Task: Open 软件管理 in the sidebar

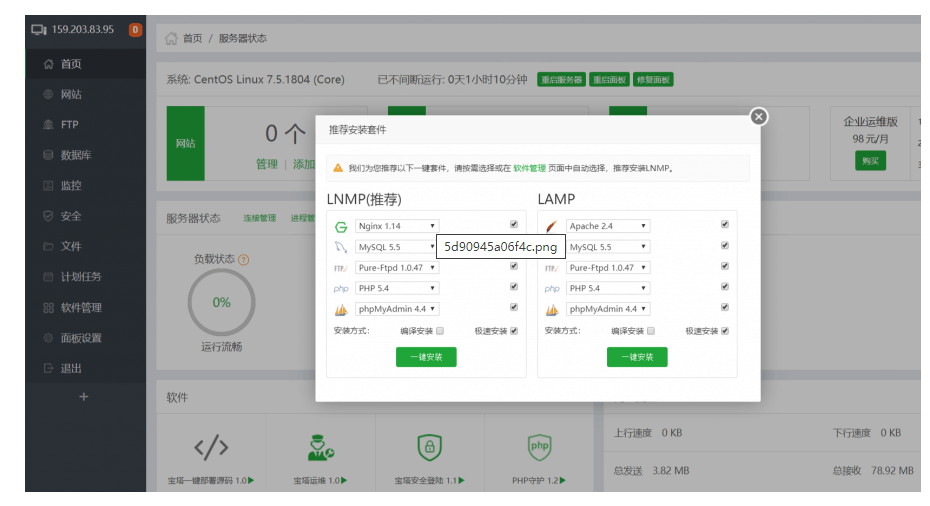Action: [81, 307]
